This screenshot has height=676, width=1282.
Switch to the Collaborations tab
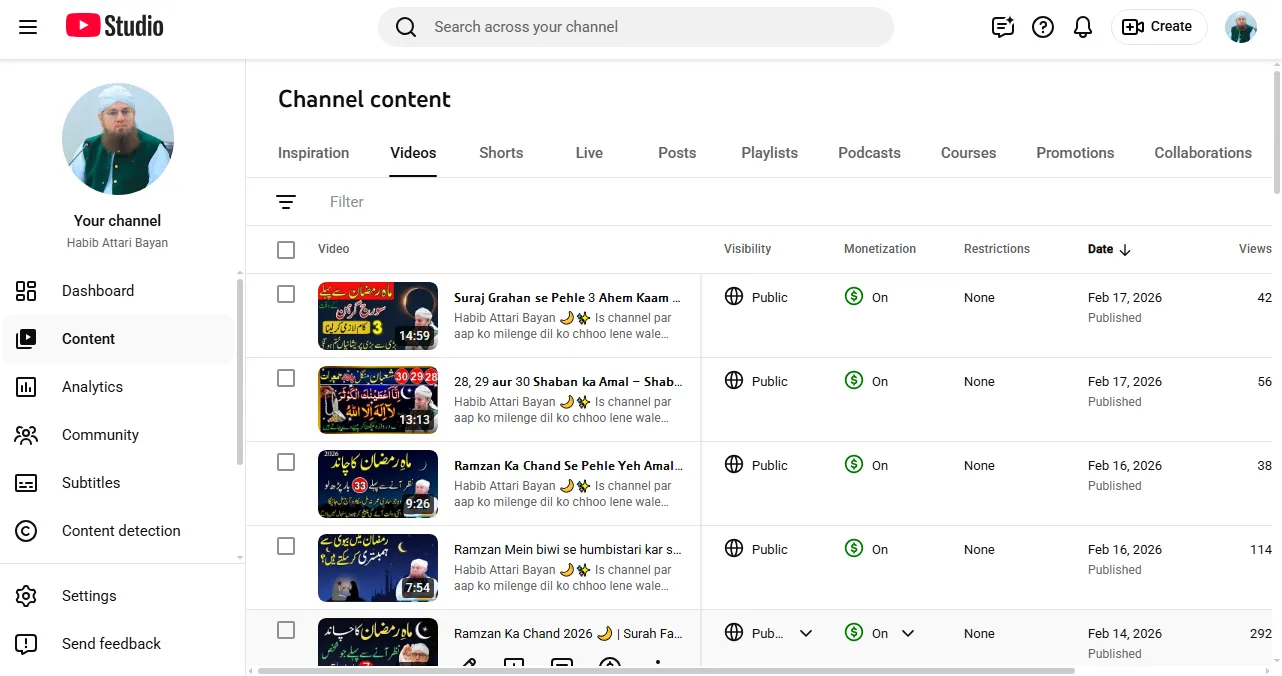[x=1203, y=153]
